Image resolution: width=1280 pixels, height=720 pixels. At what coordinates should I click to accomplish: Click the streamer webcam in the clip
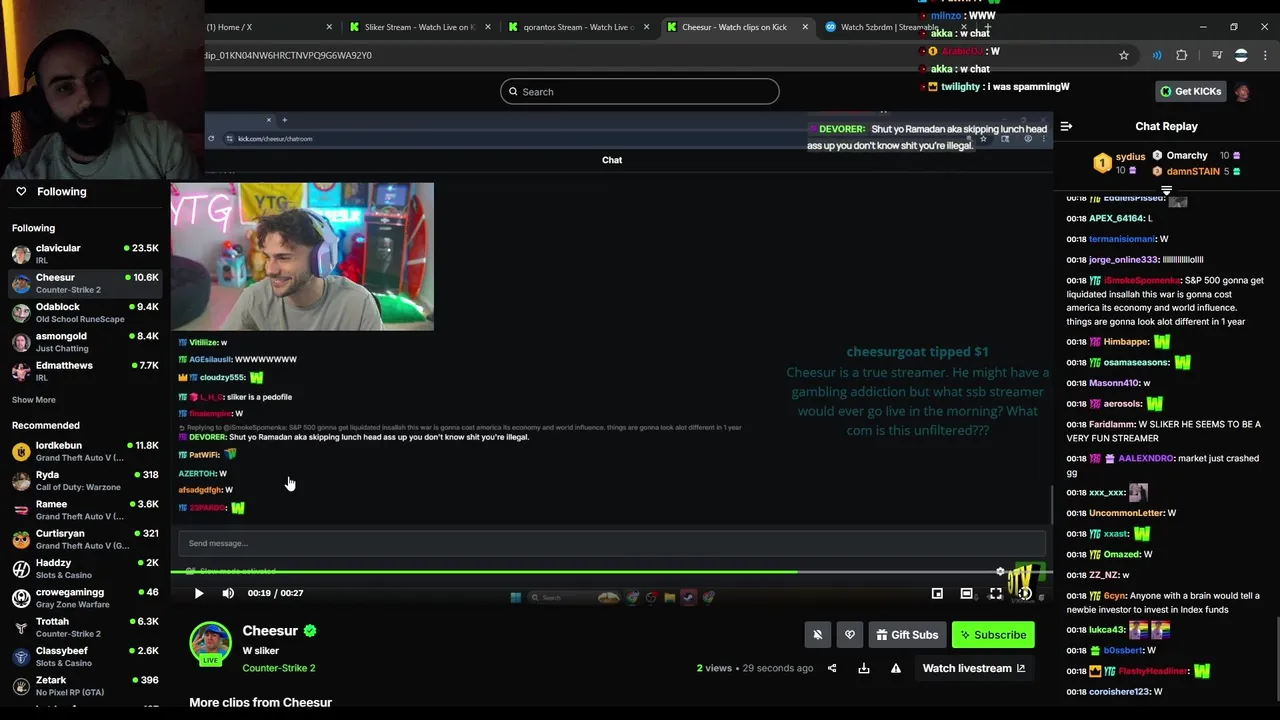302,256
